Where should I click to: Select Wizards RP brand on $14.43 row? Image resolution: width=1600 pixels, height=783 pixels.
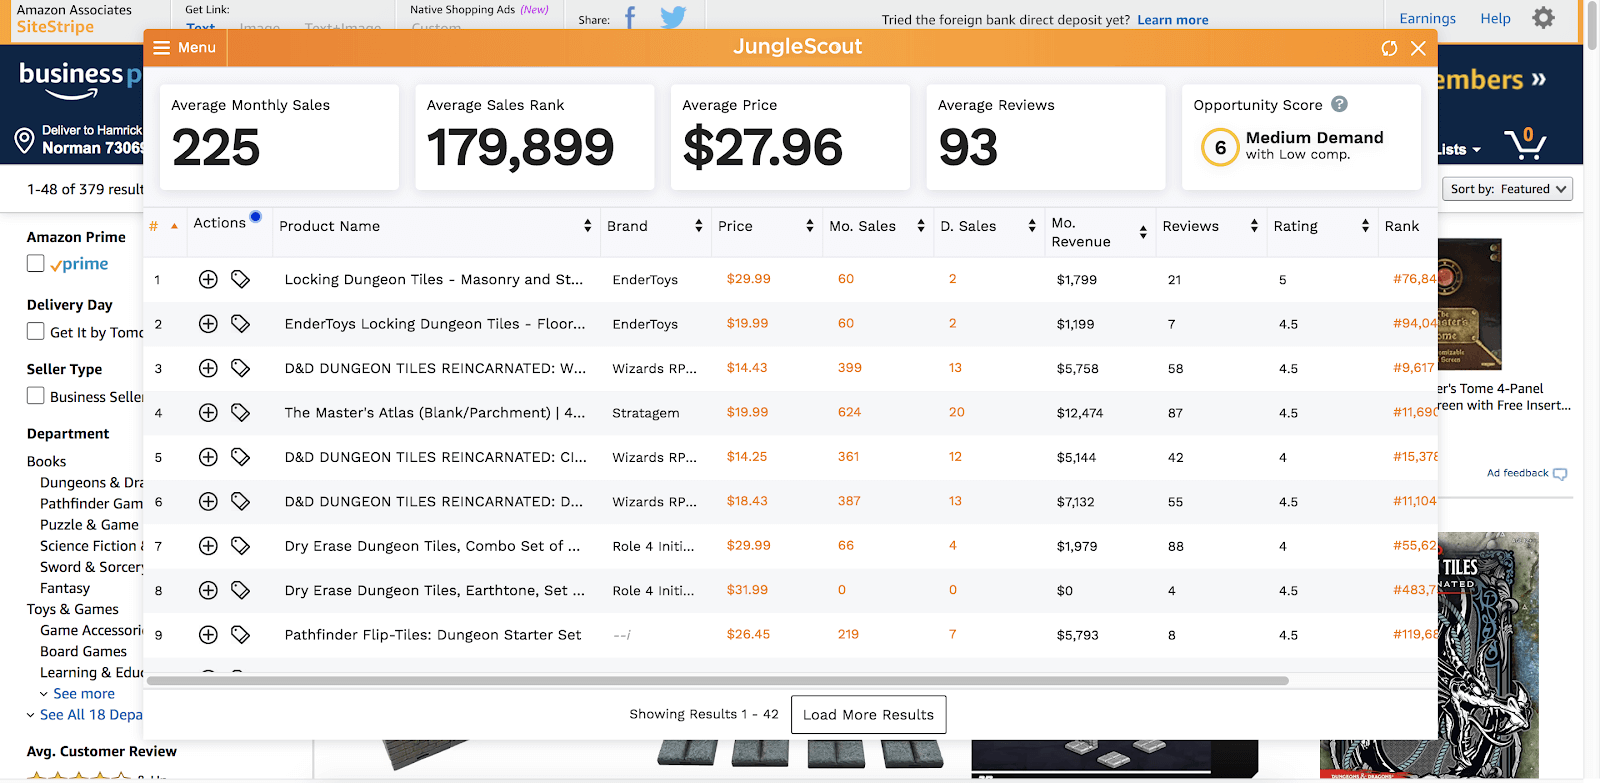click(x=654, y=368)
